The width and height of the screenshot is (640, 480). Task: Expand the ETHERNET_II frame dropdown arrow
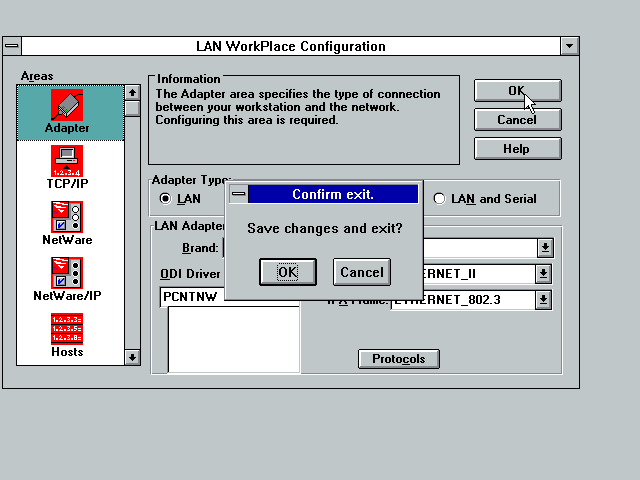[543, 274]
